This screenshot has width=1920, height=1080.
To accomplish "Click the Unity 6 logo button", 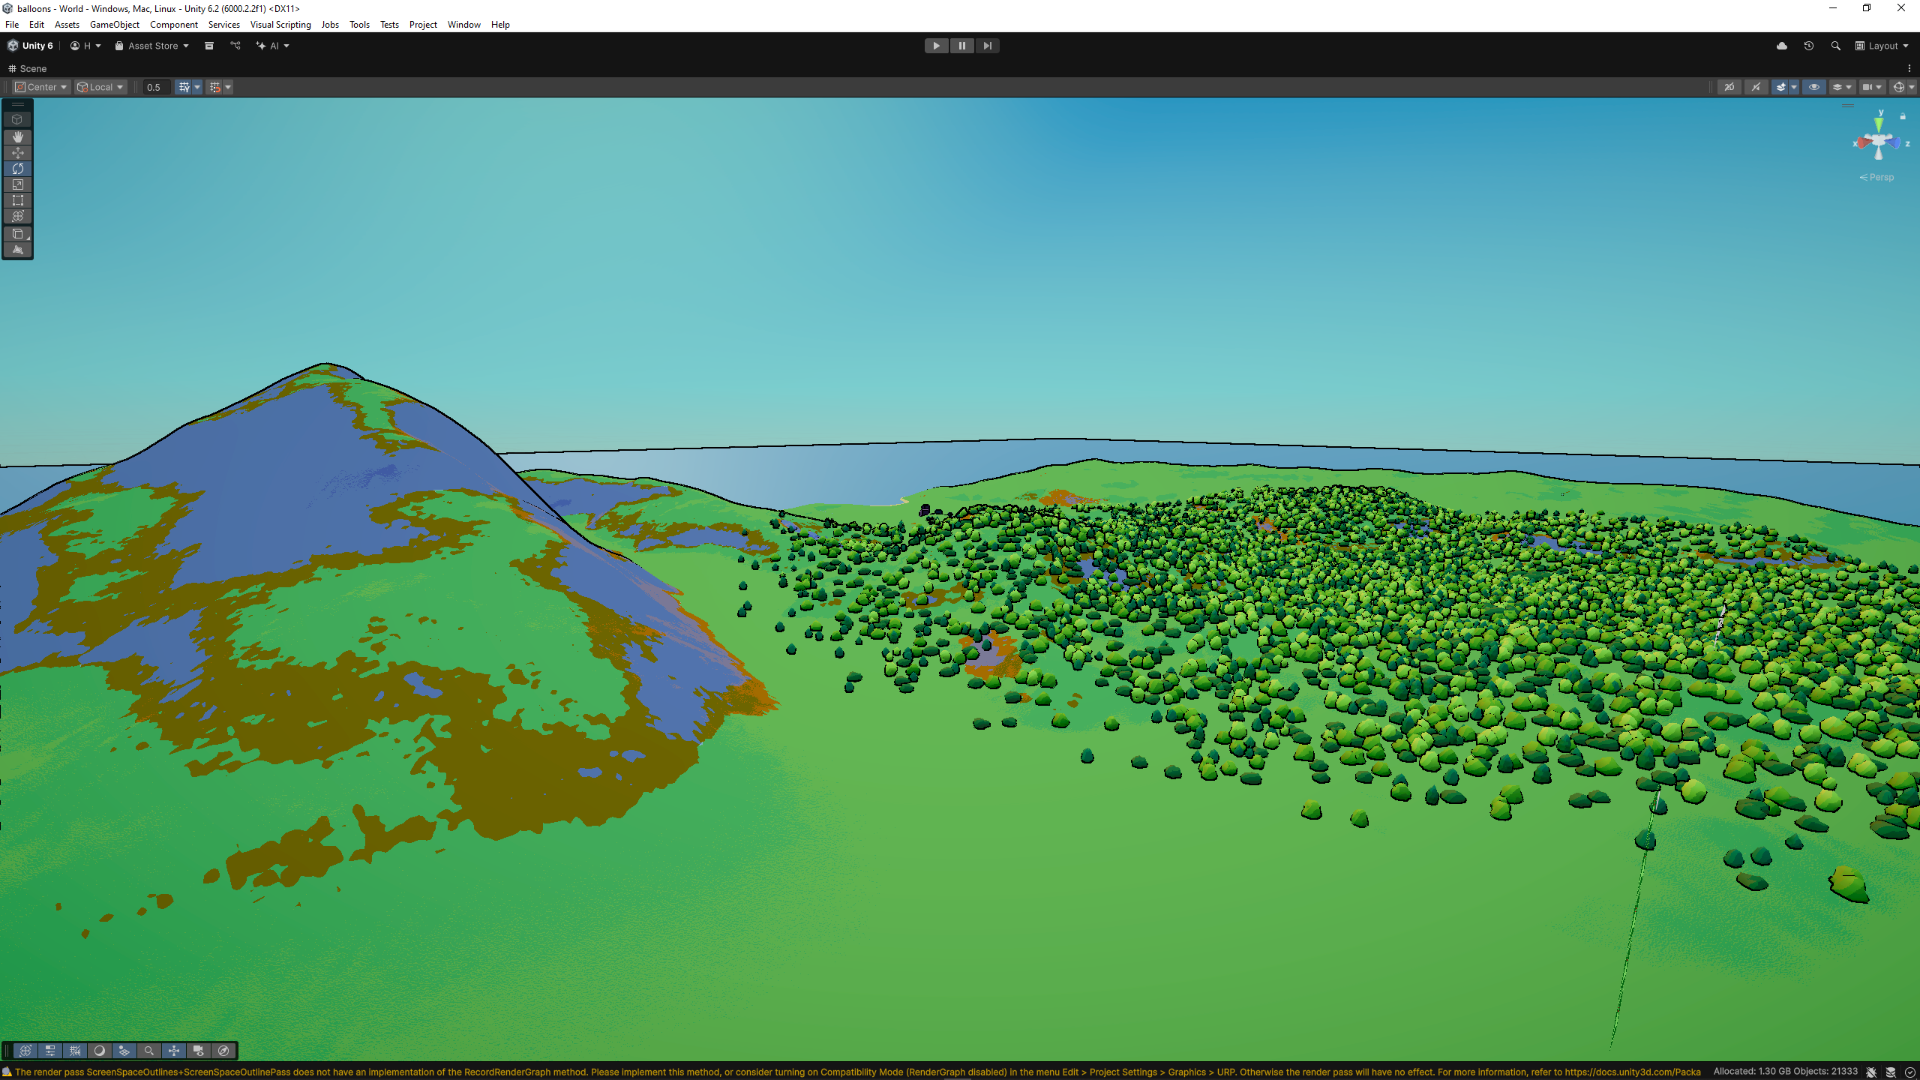I will coord(30,46).
